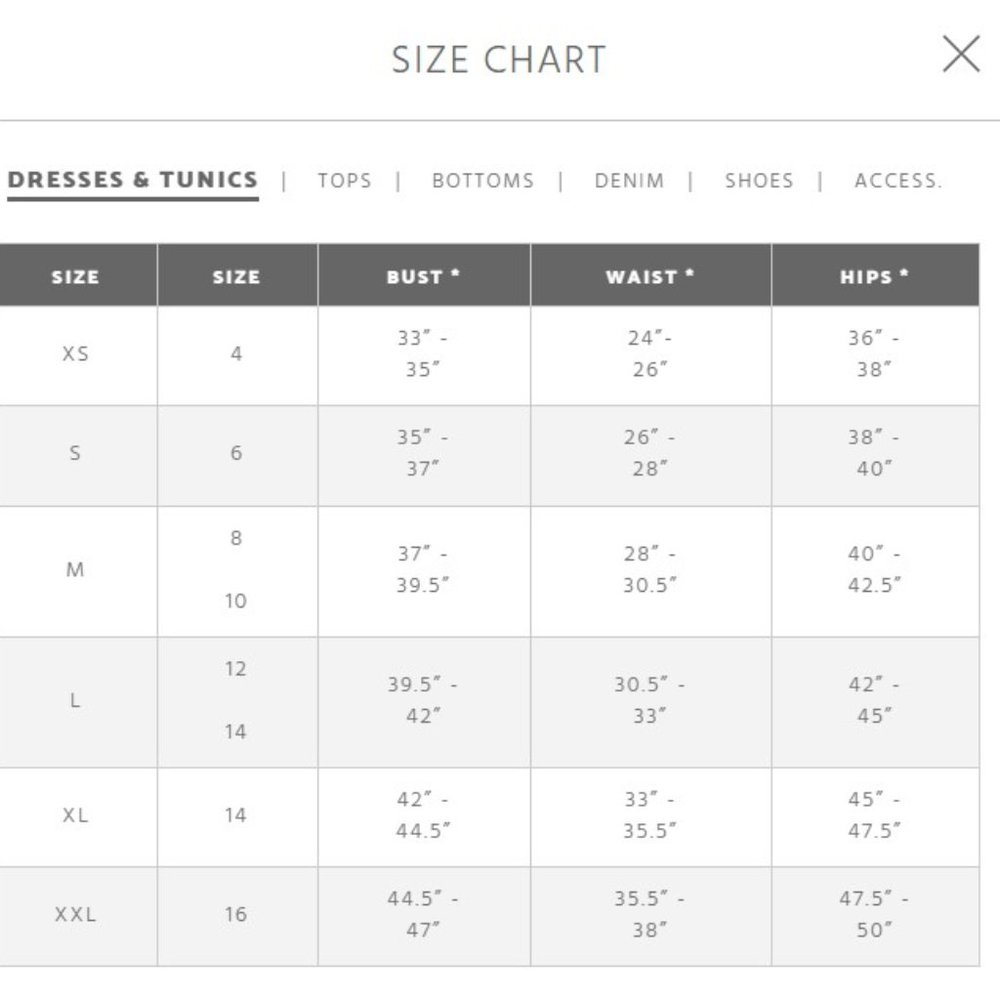Click the S size label
Screen dimensions: 1000x1000
(x=75, y=453)
